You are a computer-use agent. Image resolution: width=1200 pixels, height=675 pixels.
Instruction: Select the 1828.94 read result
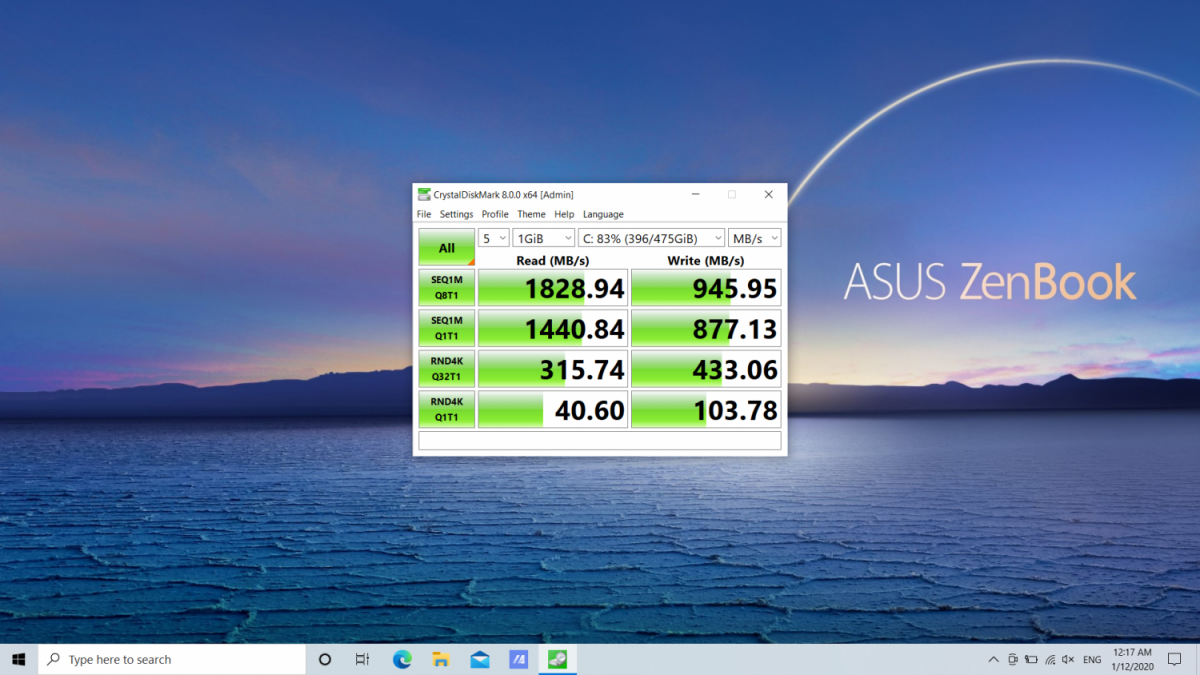click(x=553, y=288)
